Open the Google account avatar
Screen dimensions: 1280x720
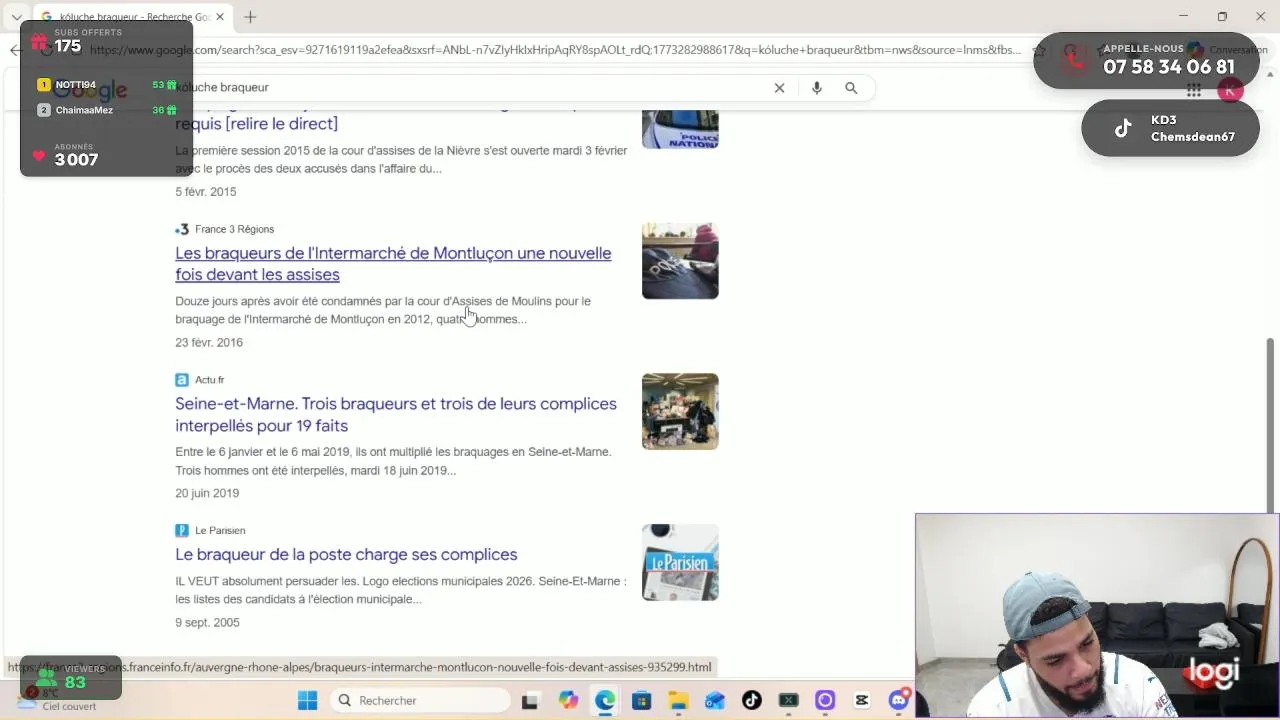[1230, 90]
